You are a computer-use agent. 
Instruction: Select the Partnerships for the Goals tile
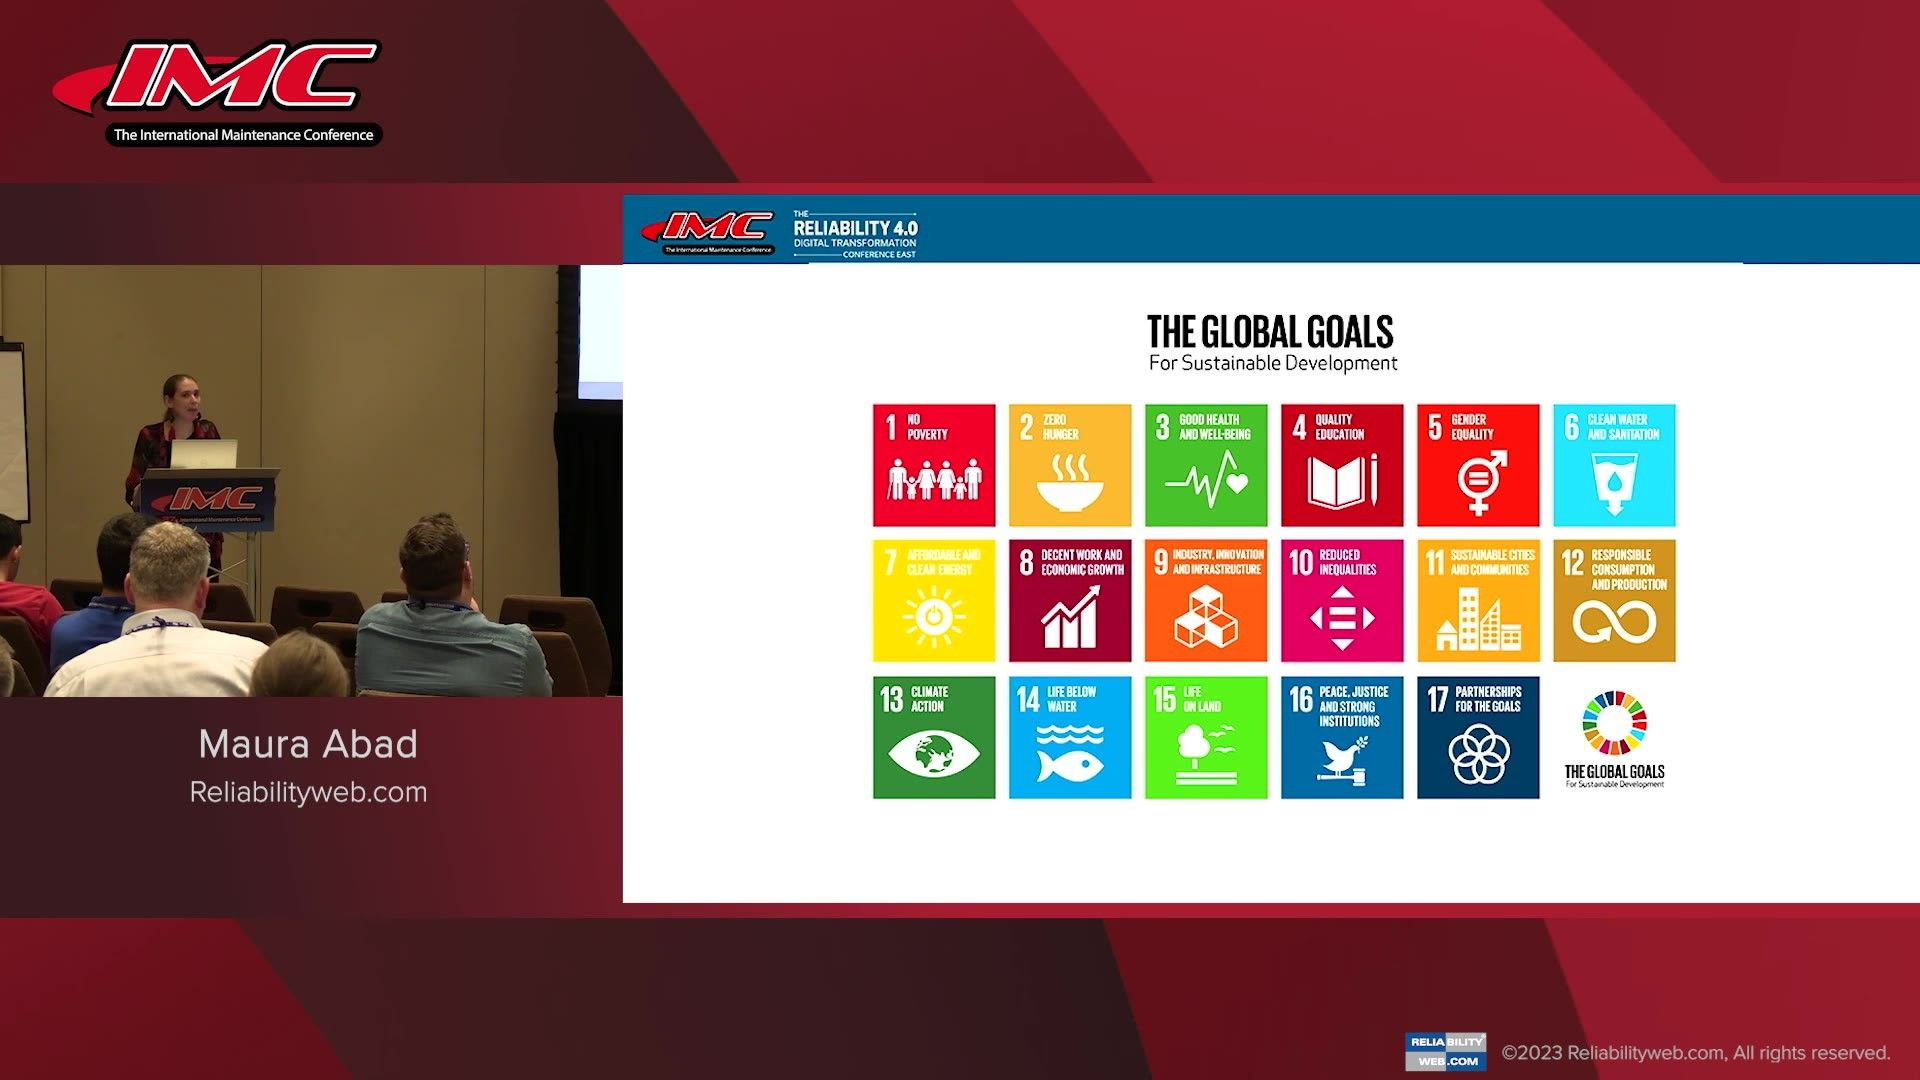pyautogui.click(x=1477, y=737)
